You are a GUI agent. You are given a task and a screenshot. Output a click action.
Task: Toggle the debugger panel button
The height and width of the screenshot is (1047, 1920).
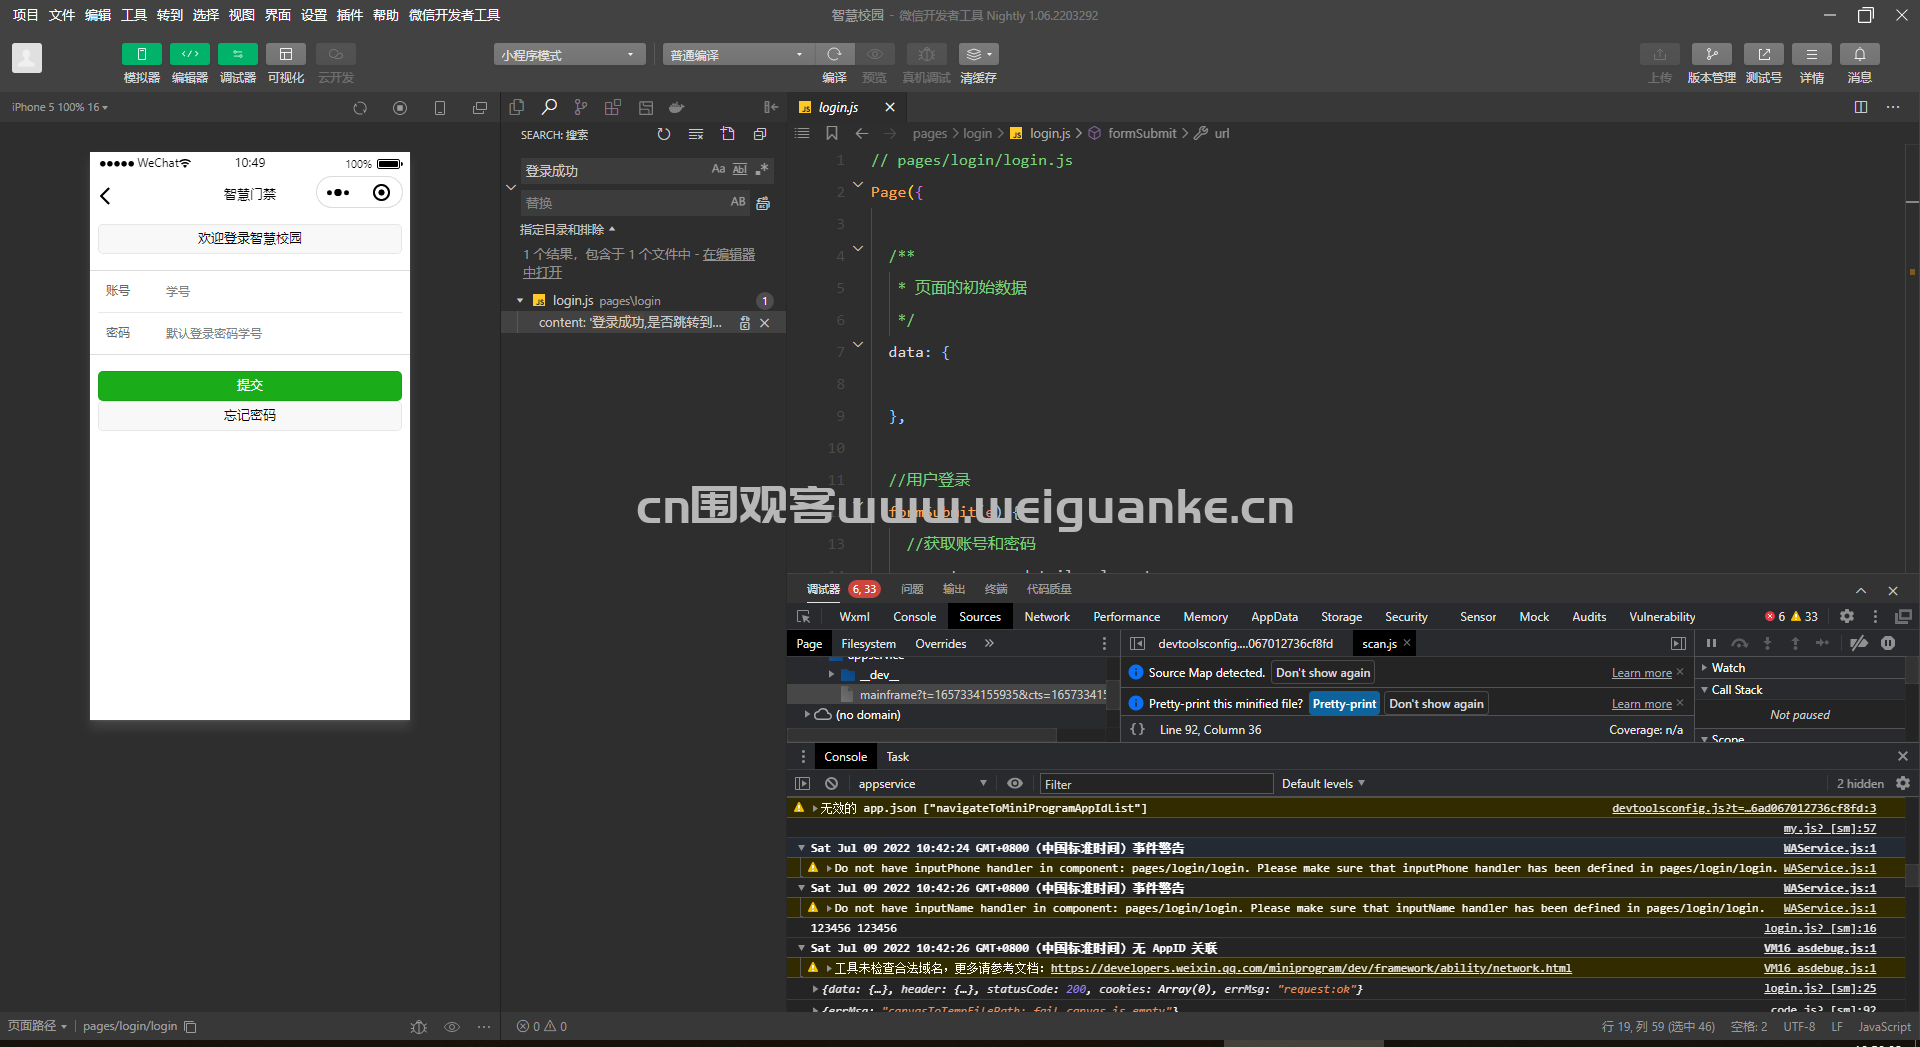(237, 54)
